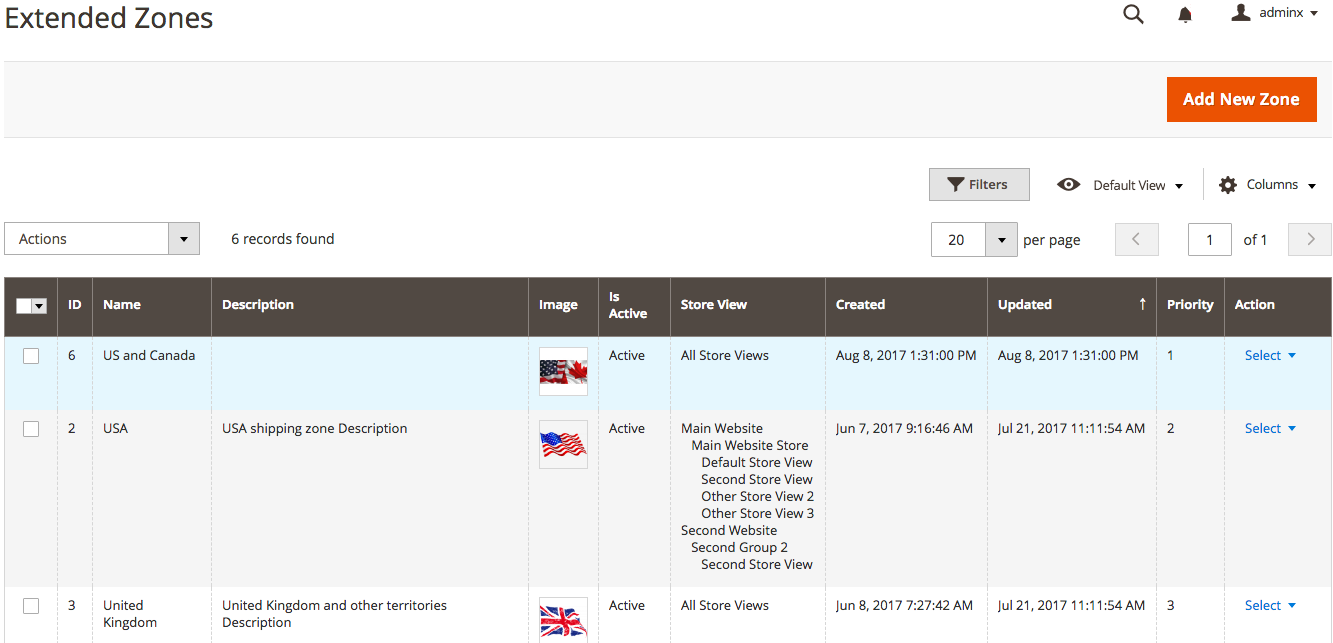
Task: Click 'Second Website' in USA row
Action: pyautogui.click(x=729, y=530)
